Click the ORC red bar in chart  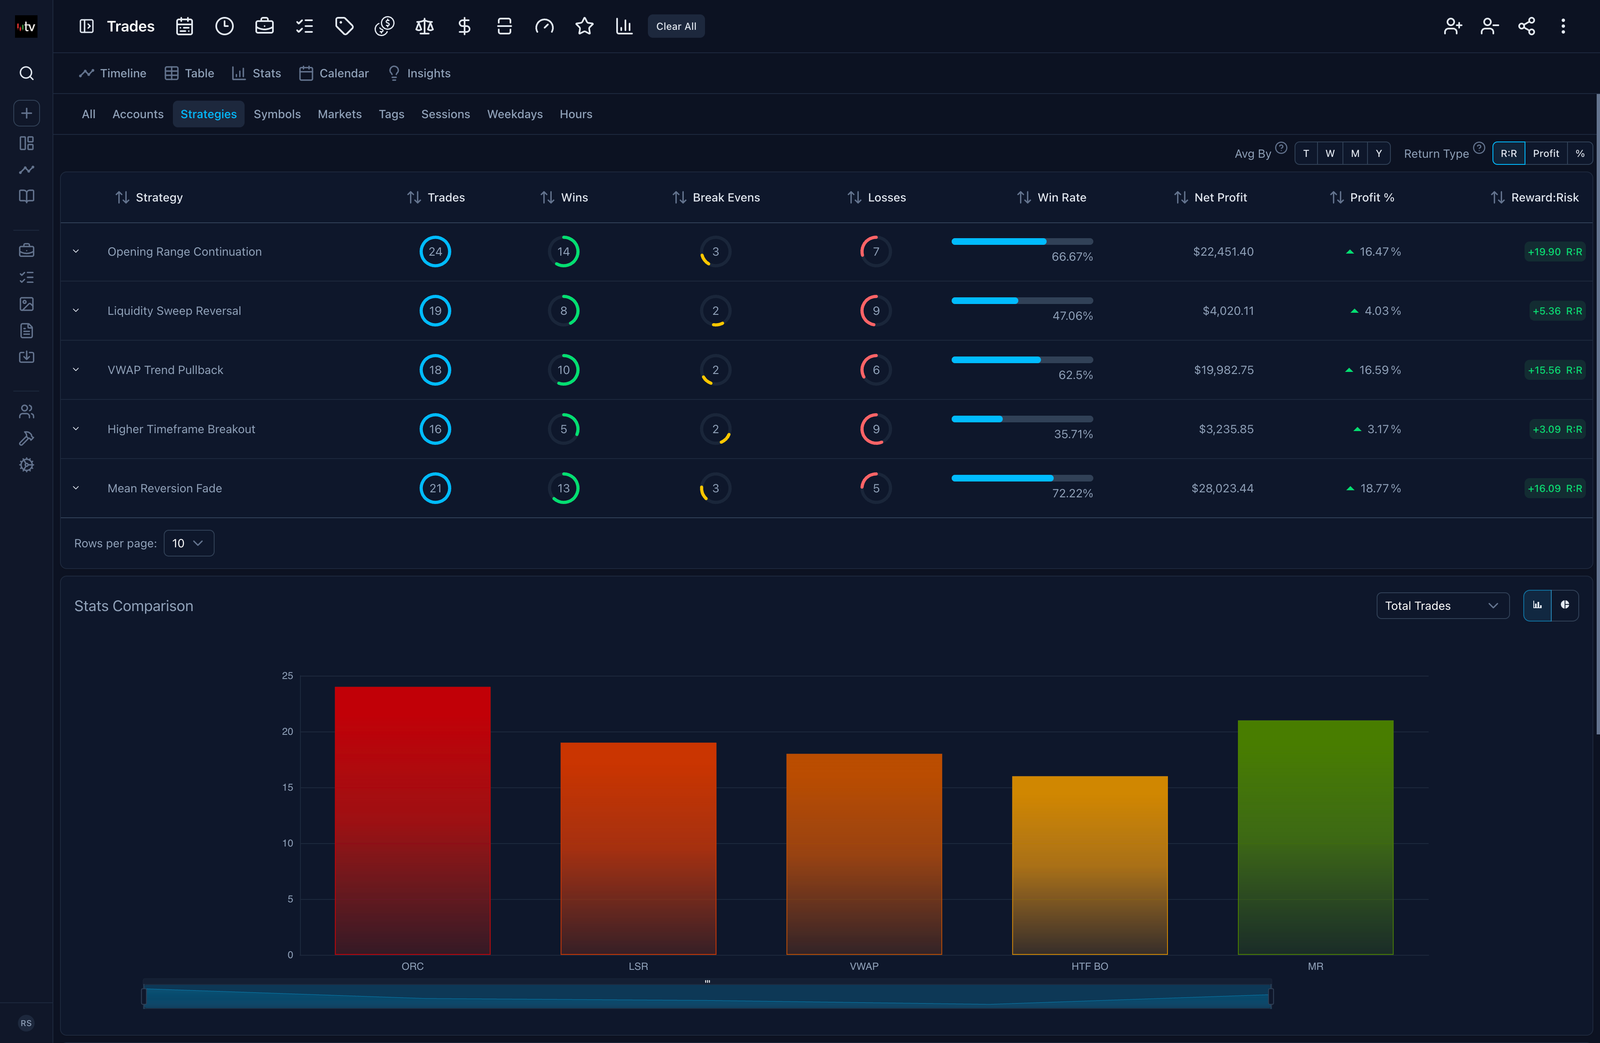412,820
